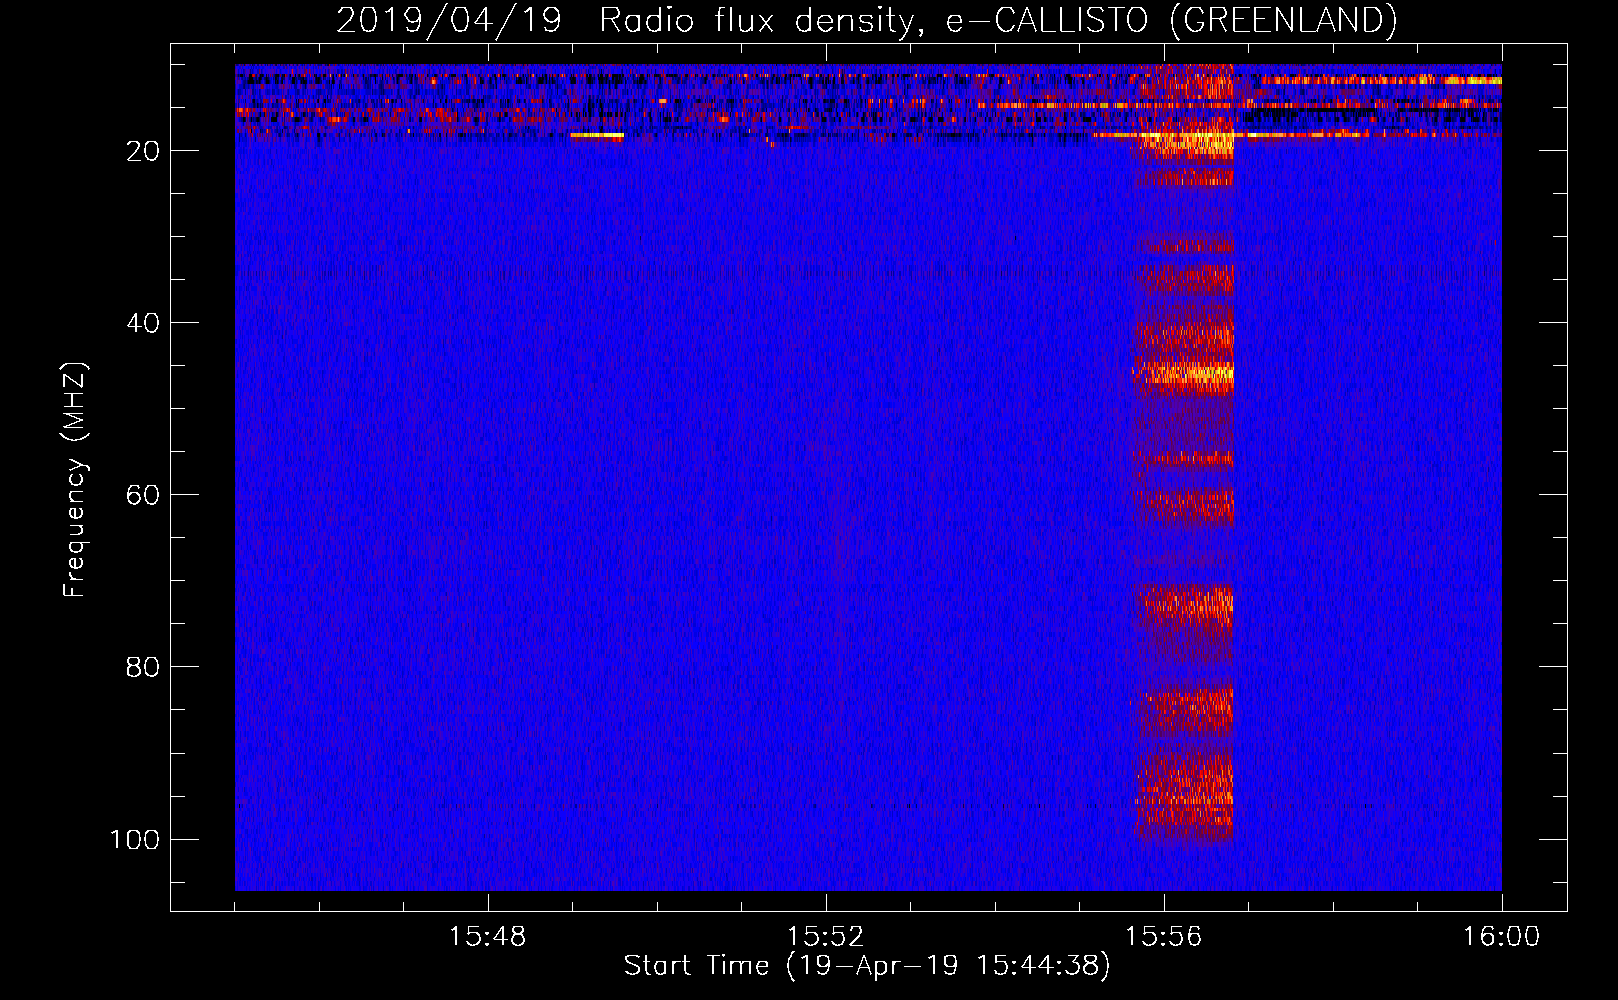Select the 100 frequency tick label
The height and width of the screenshot is (1000, 1618).
[x=135, y=839]
